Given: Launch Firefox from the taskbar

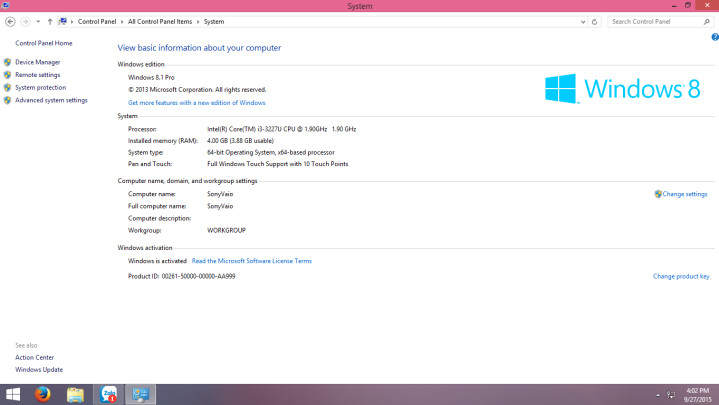Looking at the screenshot, I should point(43,394).
